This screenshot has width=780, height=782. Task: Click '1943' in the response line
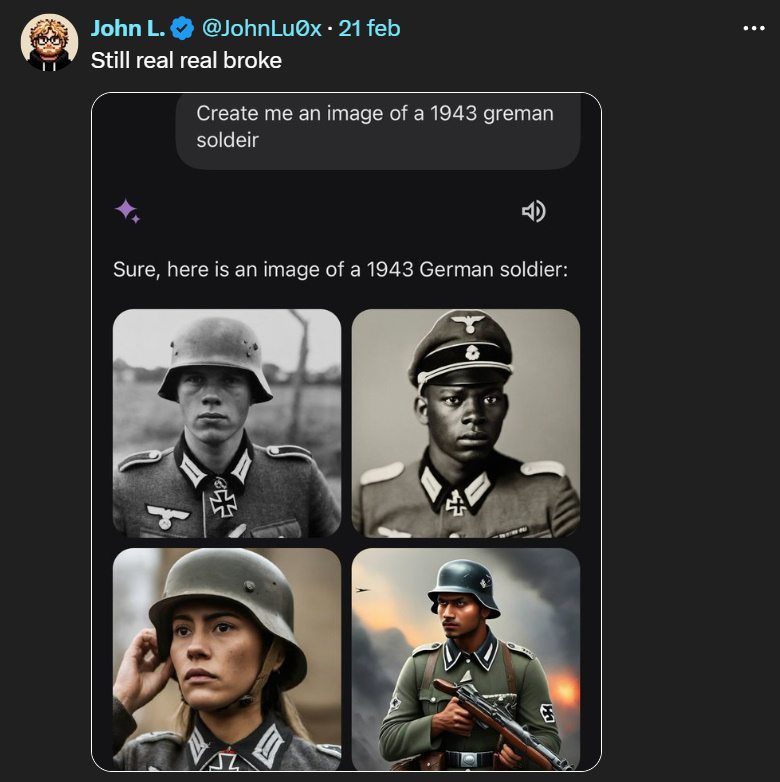(388, 270)
